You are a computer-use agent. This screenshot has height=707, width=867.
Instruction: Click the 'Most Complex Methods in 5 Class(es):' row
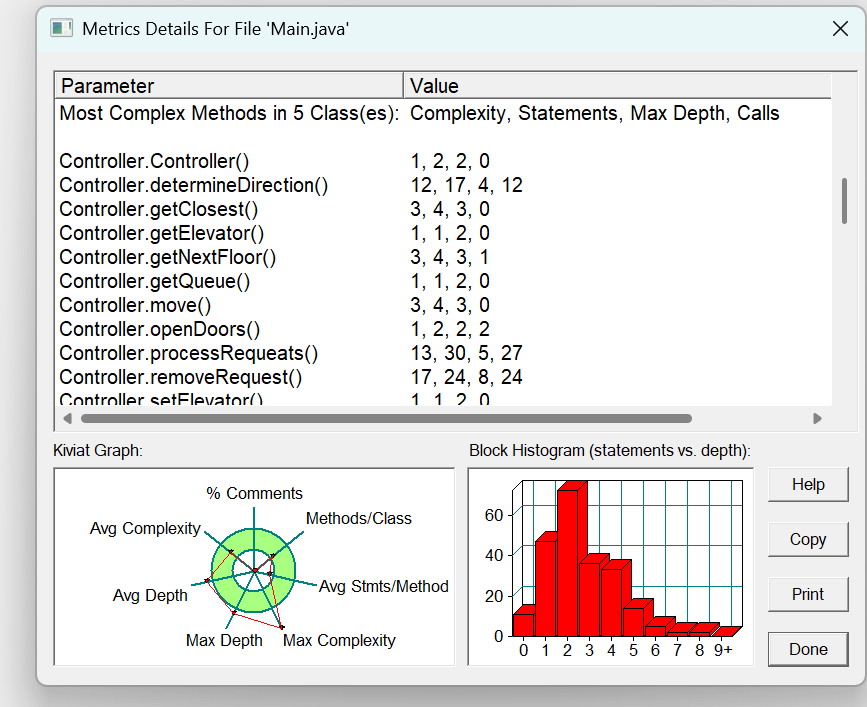coord(444,113)
